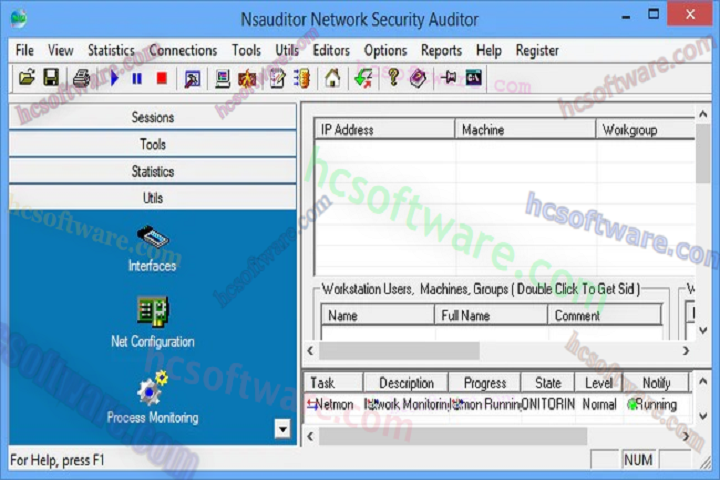Click the Normal level cell

[x=599, y=404]
